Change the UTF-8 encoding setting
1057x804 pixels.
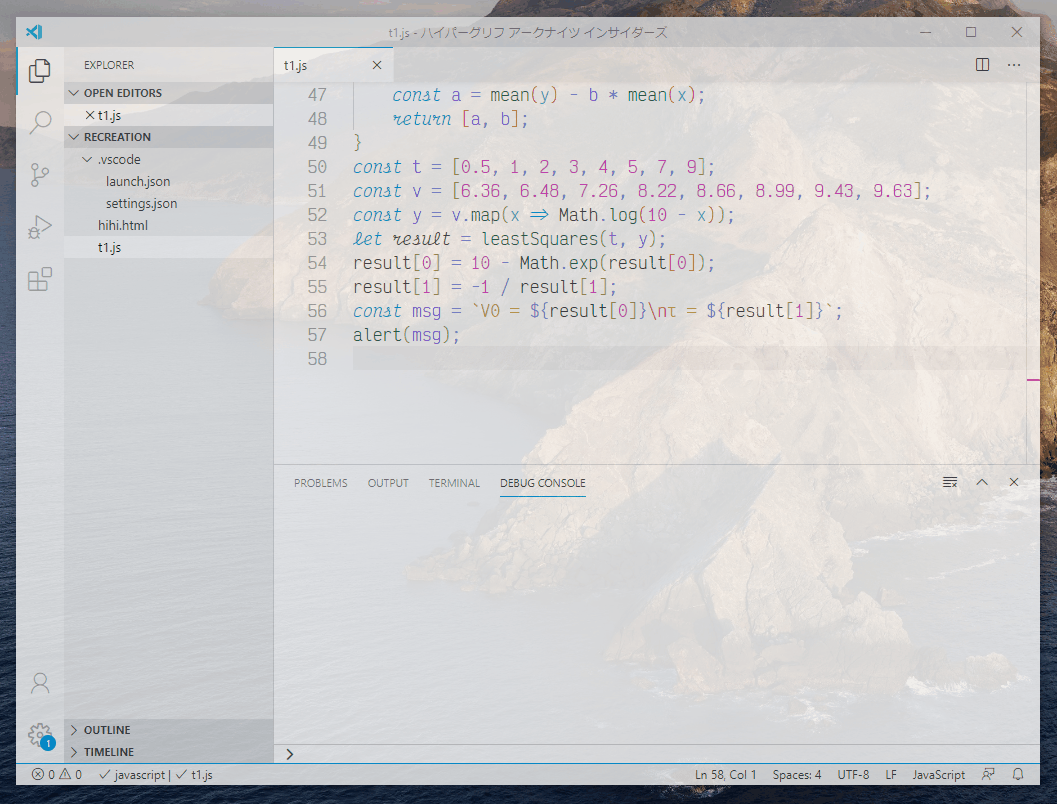point(853,774)
